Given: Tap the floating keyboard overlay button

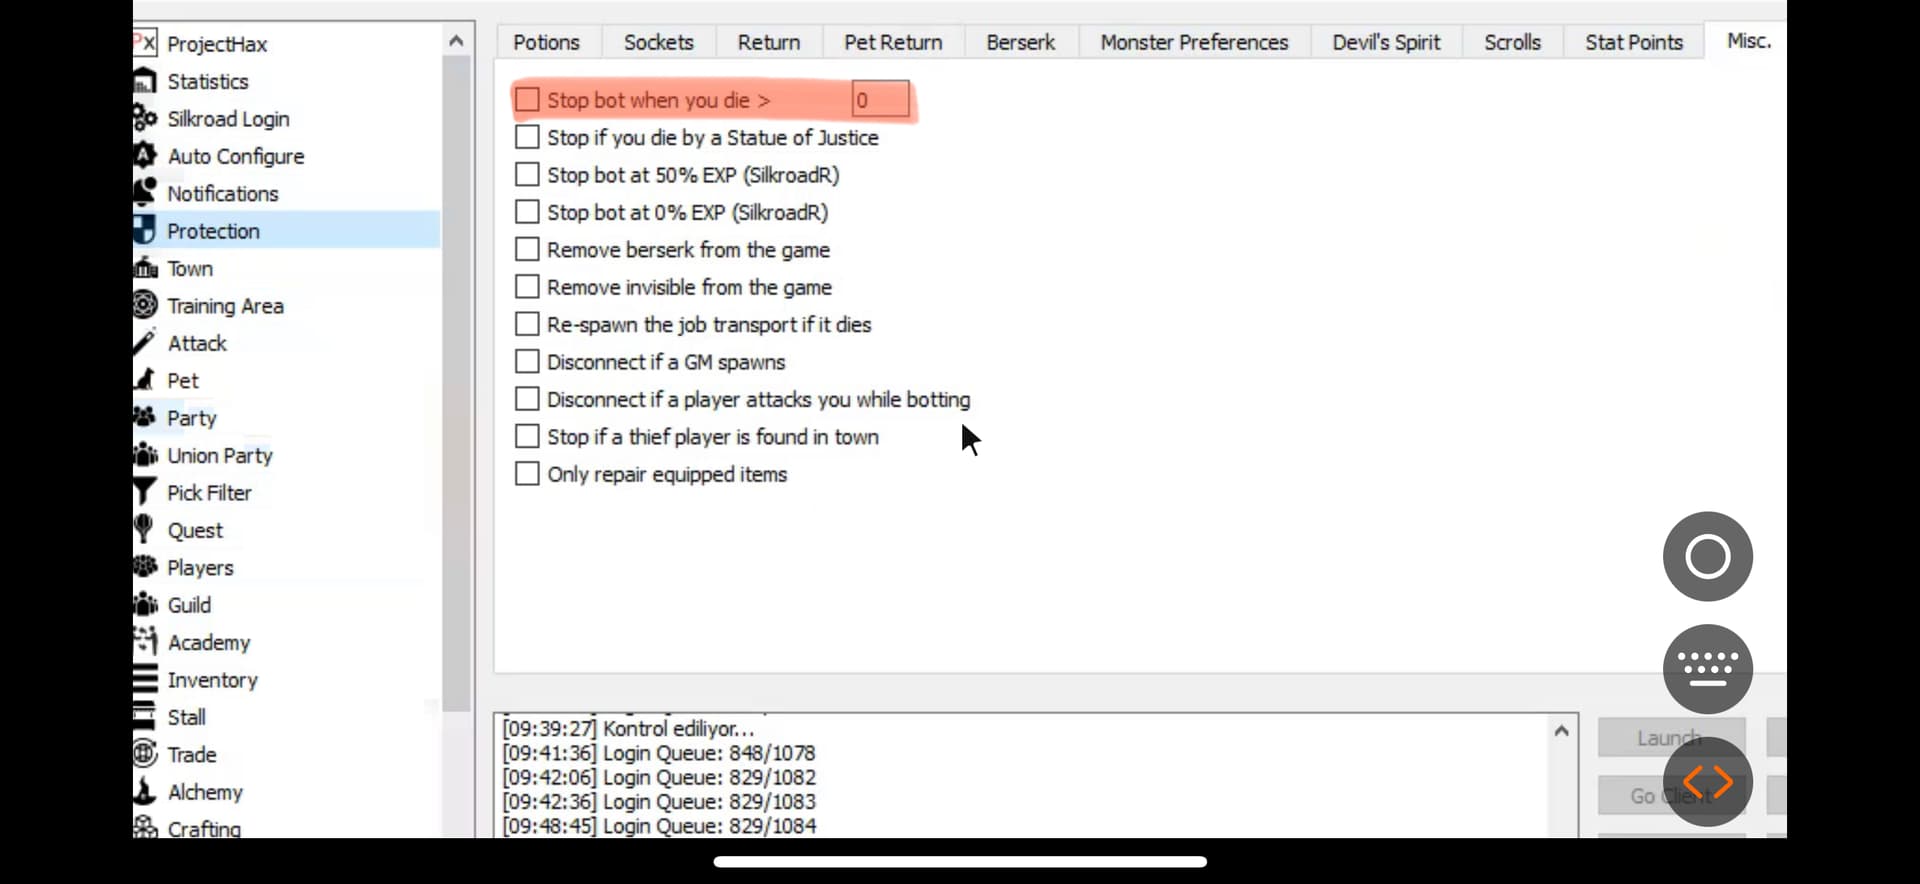Looking at the screenshot, I should click(x=1707, y=669).
